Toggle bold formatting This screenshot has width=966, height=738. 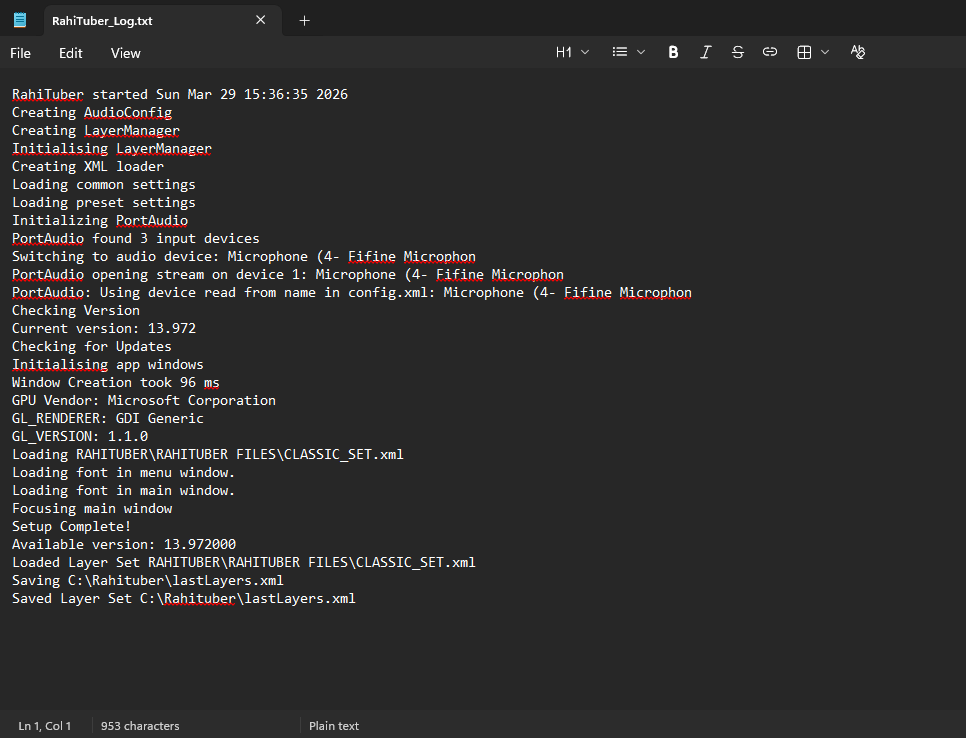pyautogui.click(x=673, y=52)
